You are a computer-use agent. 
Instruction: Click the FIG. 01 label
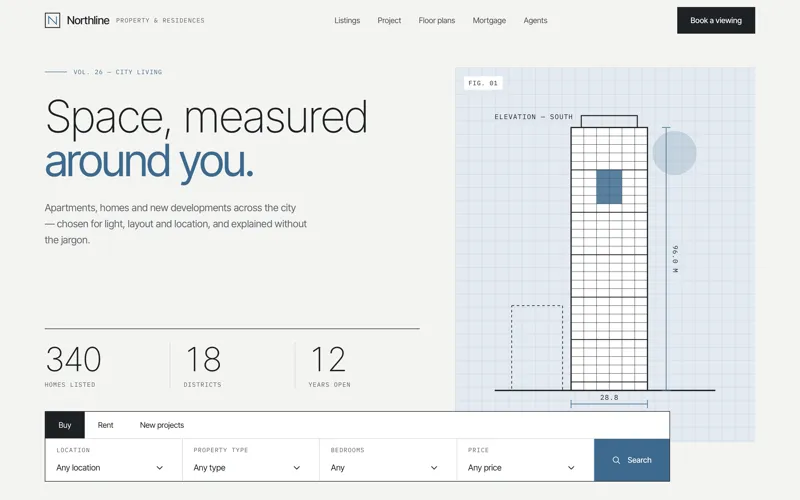pos(483,83)
